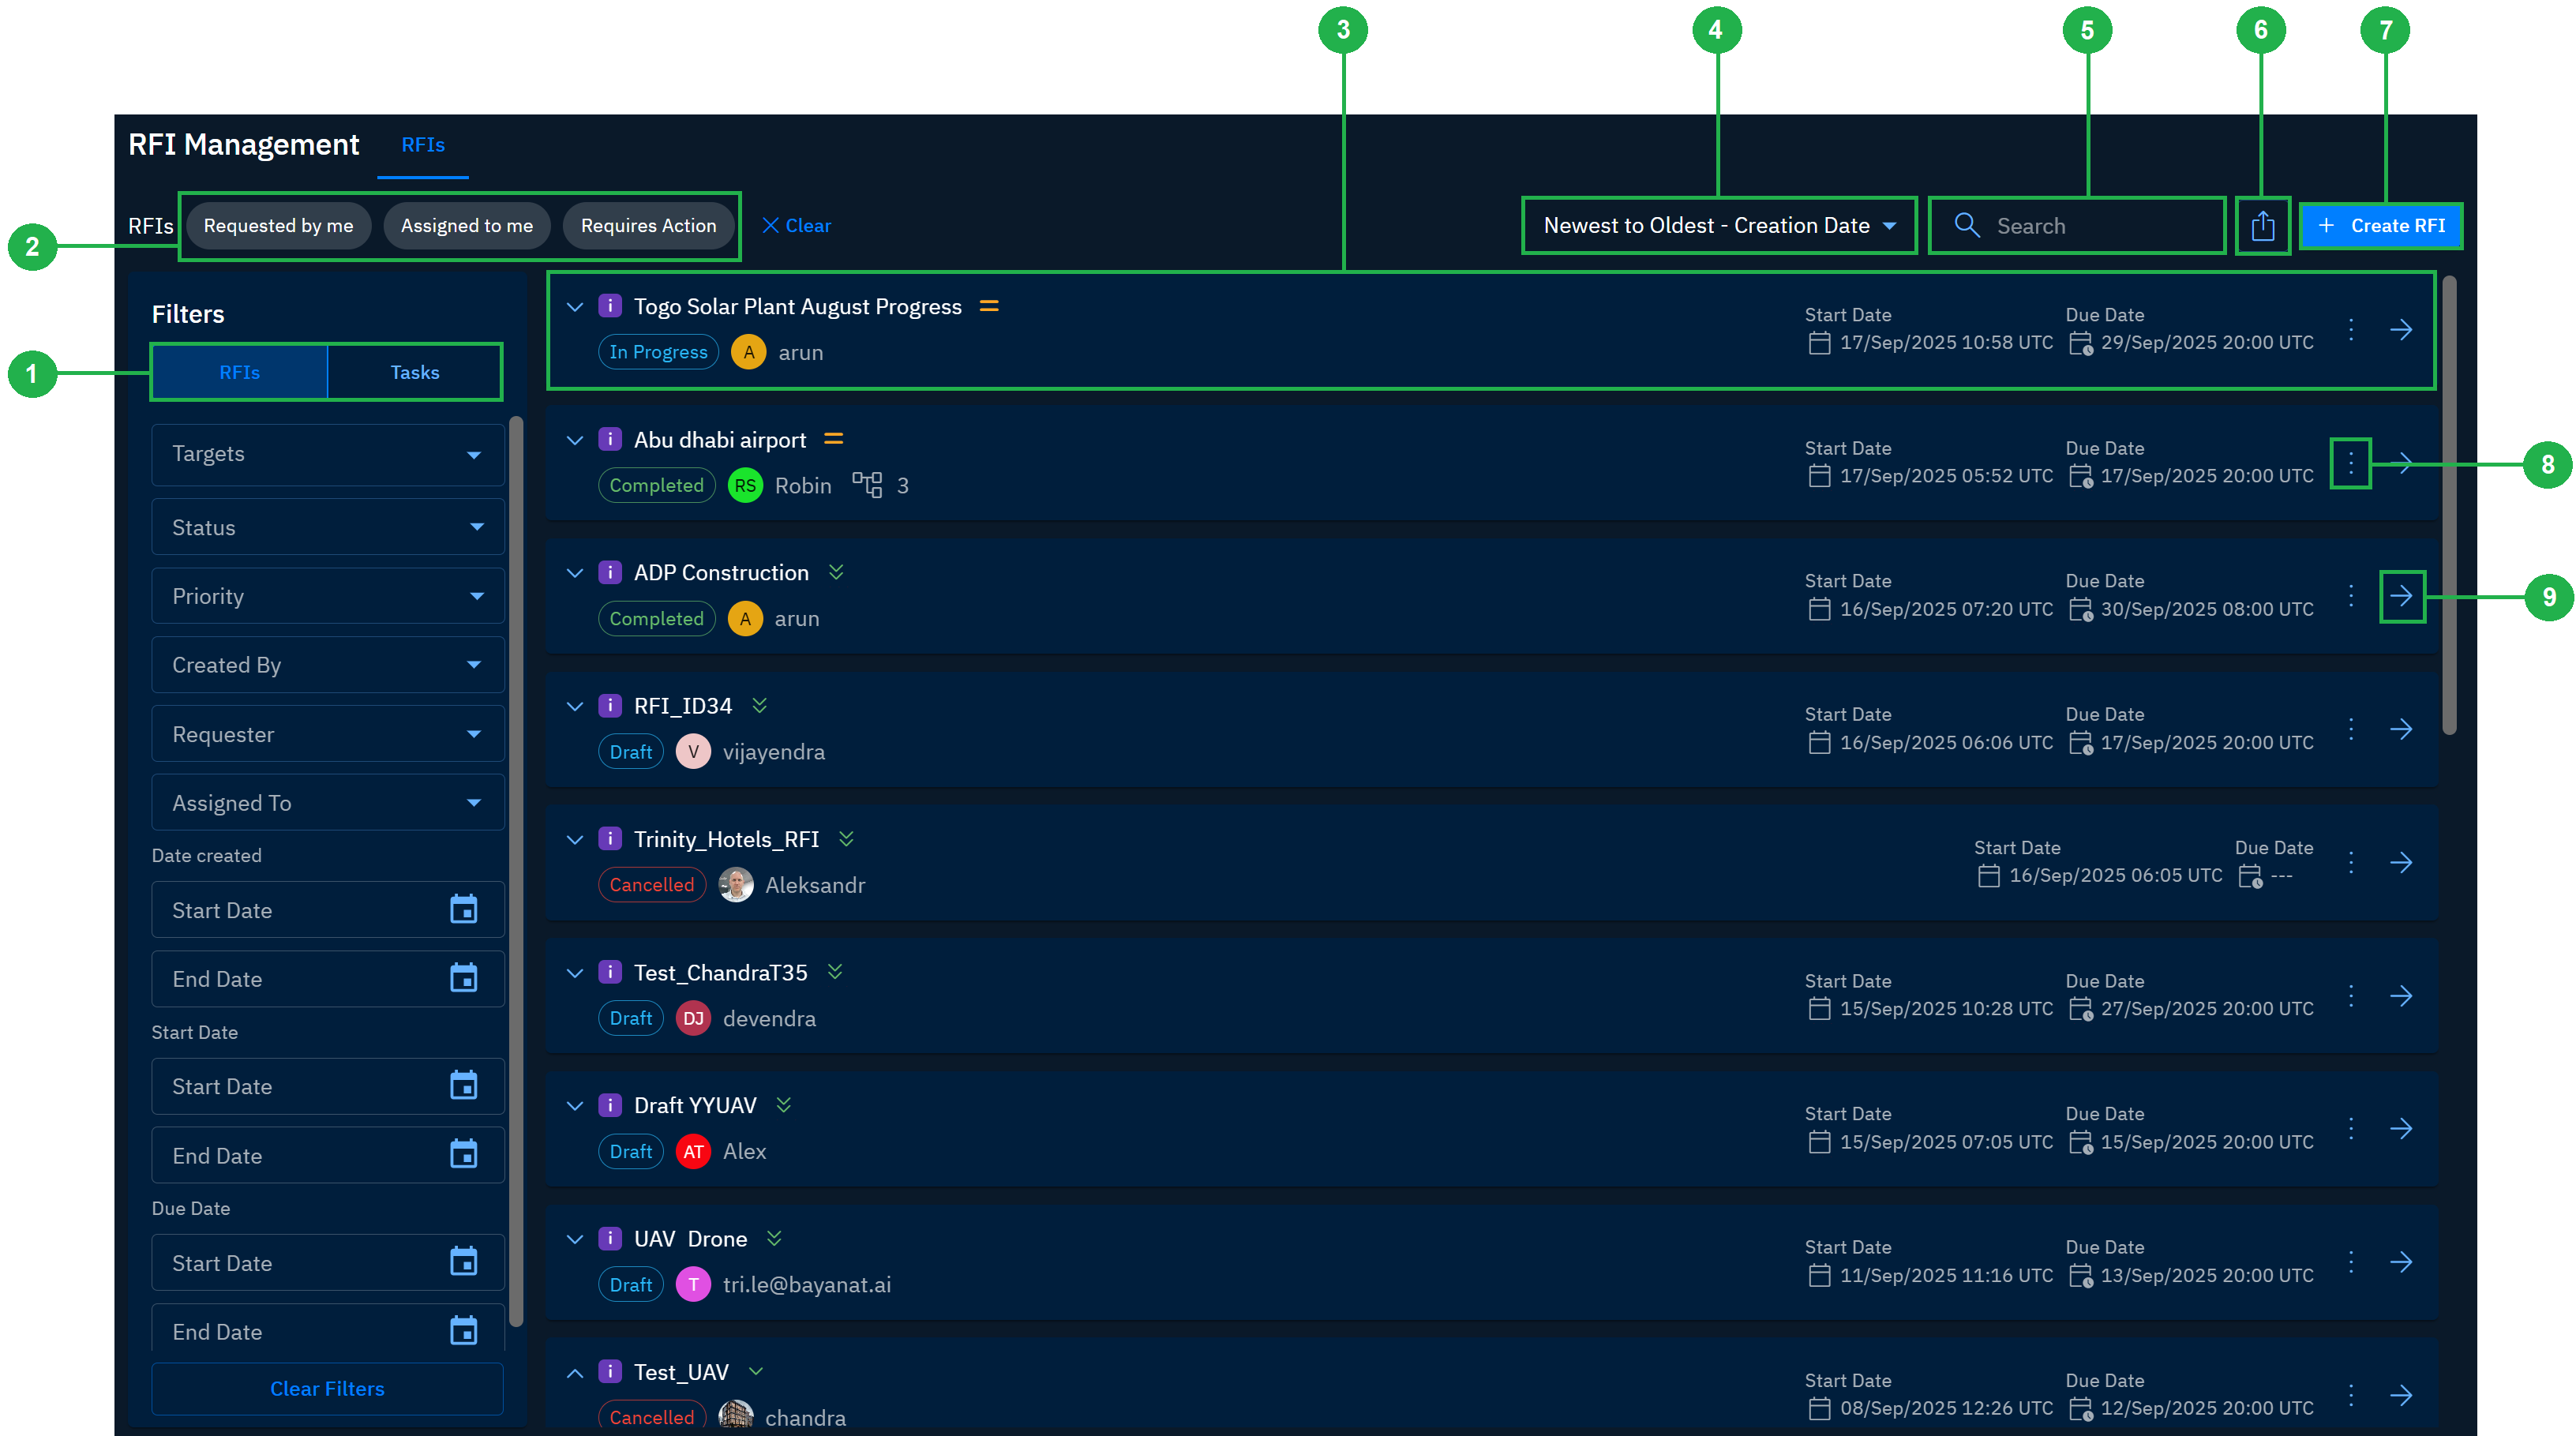Enable the Assigned to me filter
The width and height of the screenshot is (2576, 1436).
[467, 225]
